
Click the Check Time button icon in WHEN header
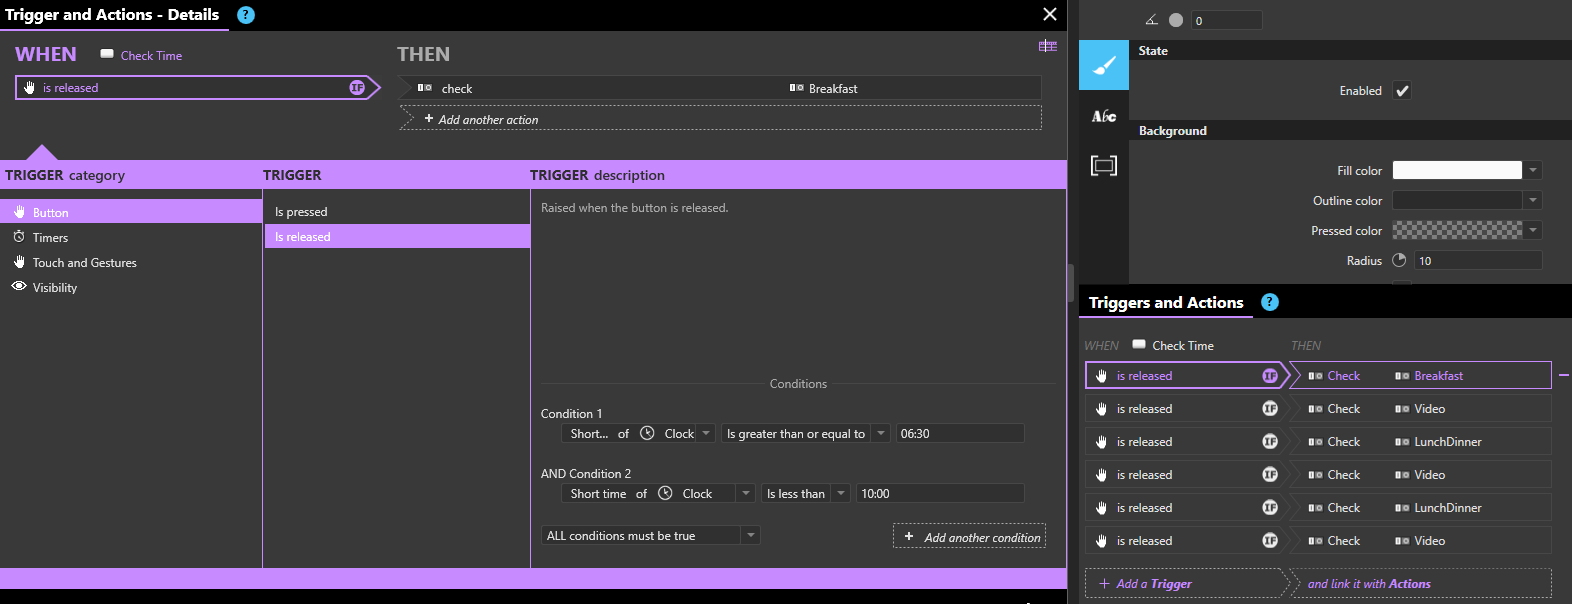[x=107, y=54]
